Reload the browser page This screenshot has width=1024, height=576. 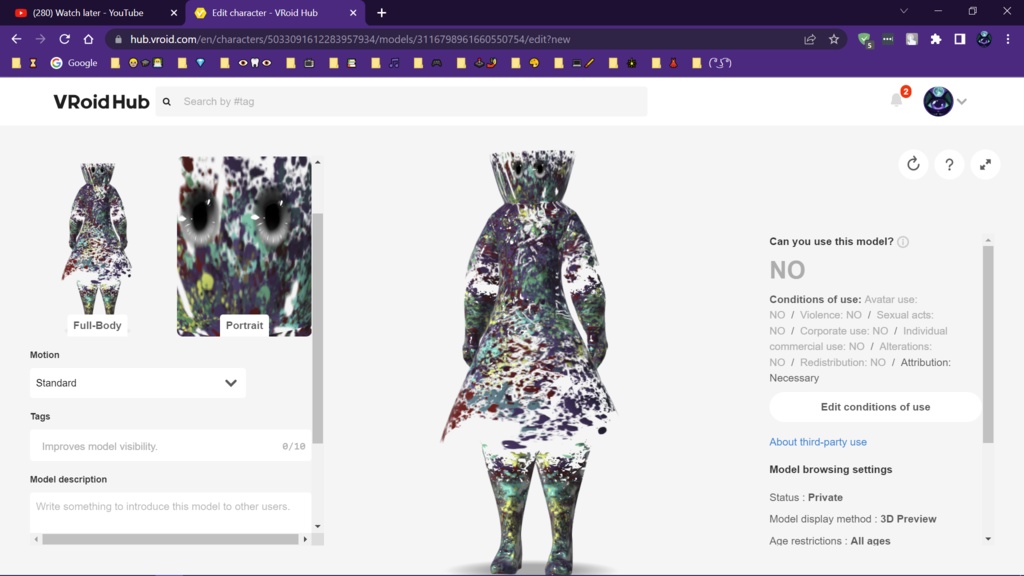64,39
